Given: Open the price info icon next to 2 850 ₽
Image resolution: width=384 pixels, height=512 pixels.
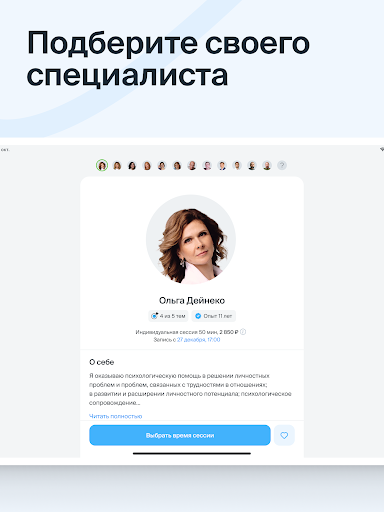Looking at the screenshot, I should point(243,332).
